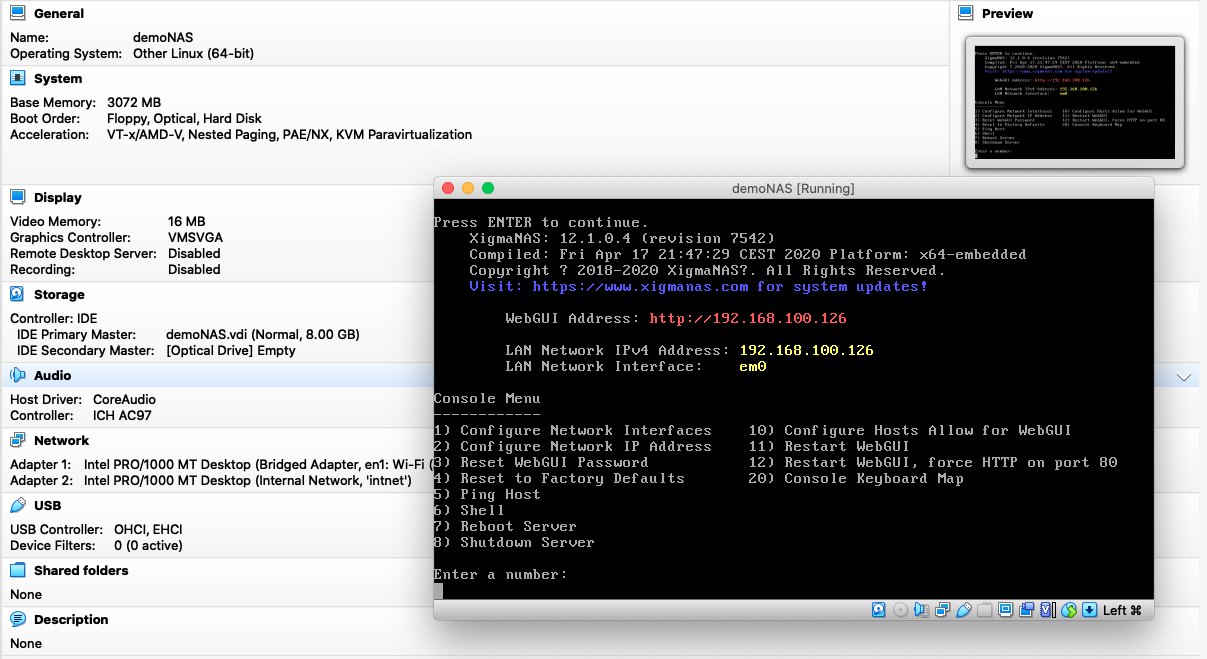Image resolution: width=1207 pixels, height=659 pixels.
Task: Click the Display section monitor icon
Action: click(18, 197)
